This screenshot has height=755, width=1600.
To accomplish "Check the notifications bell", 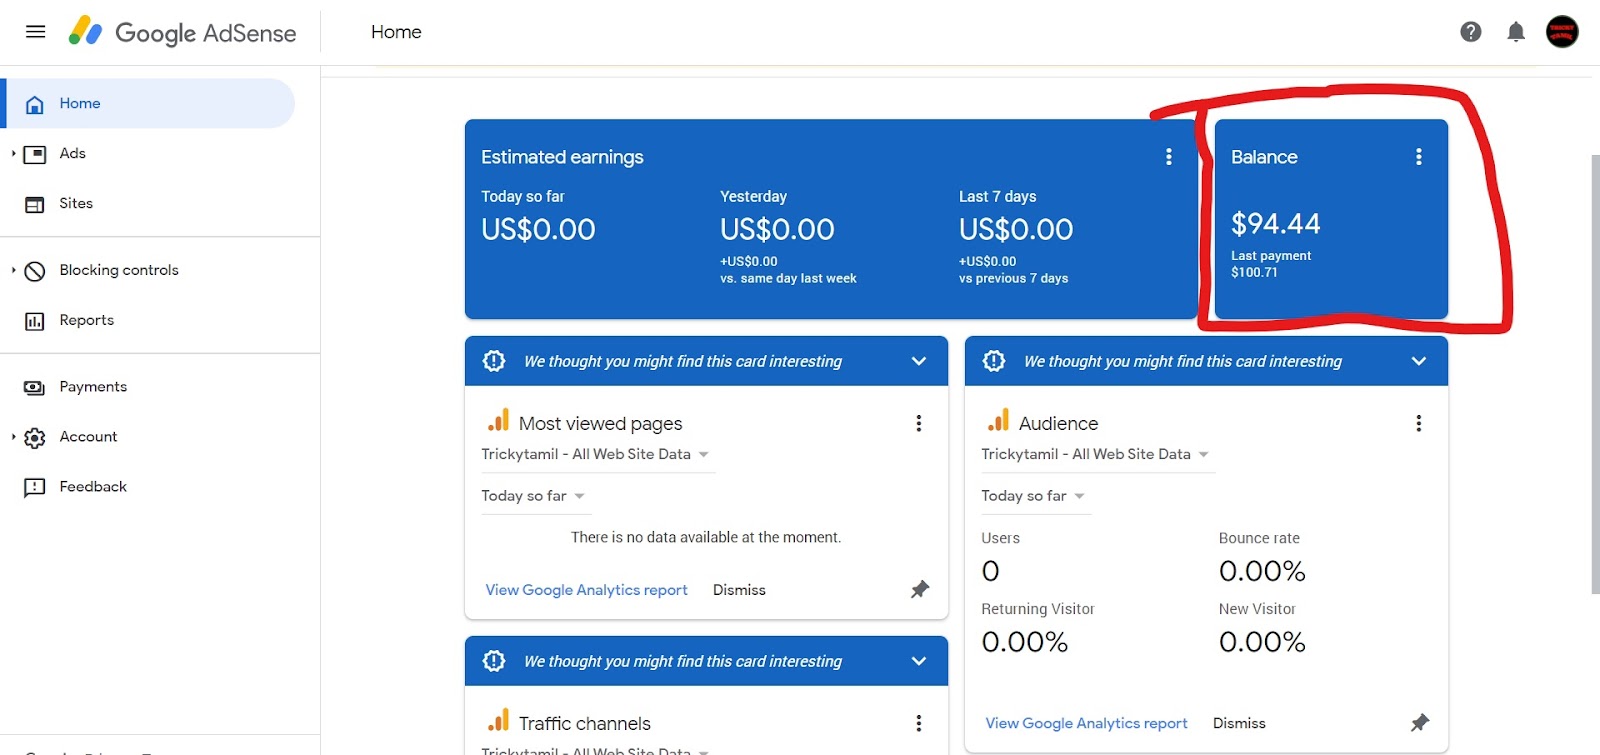I will point(1516,32).
